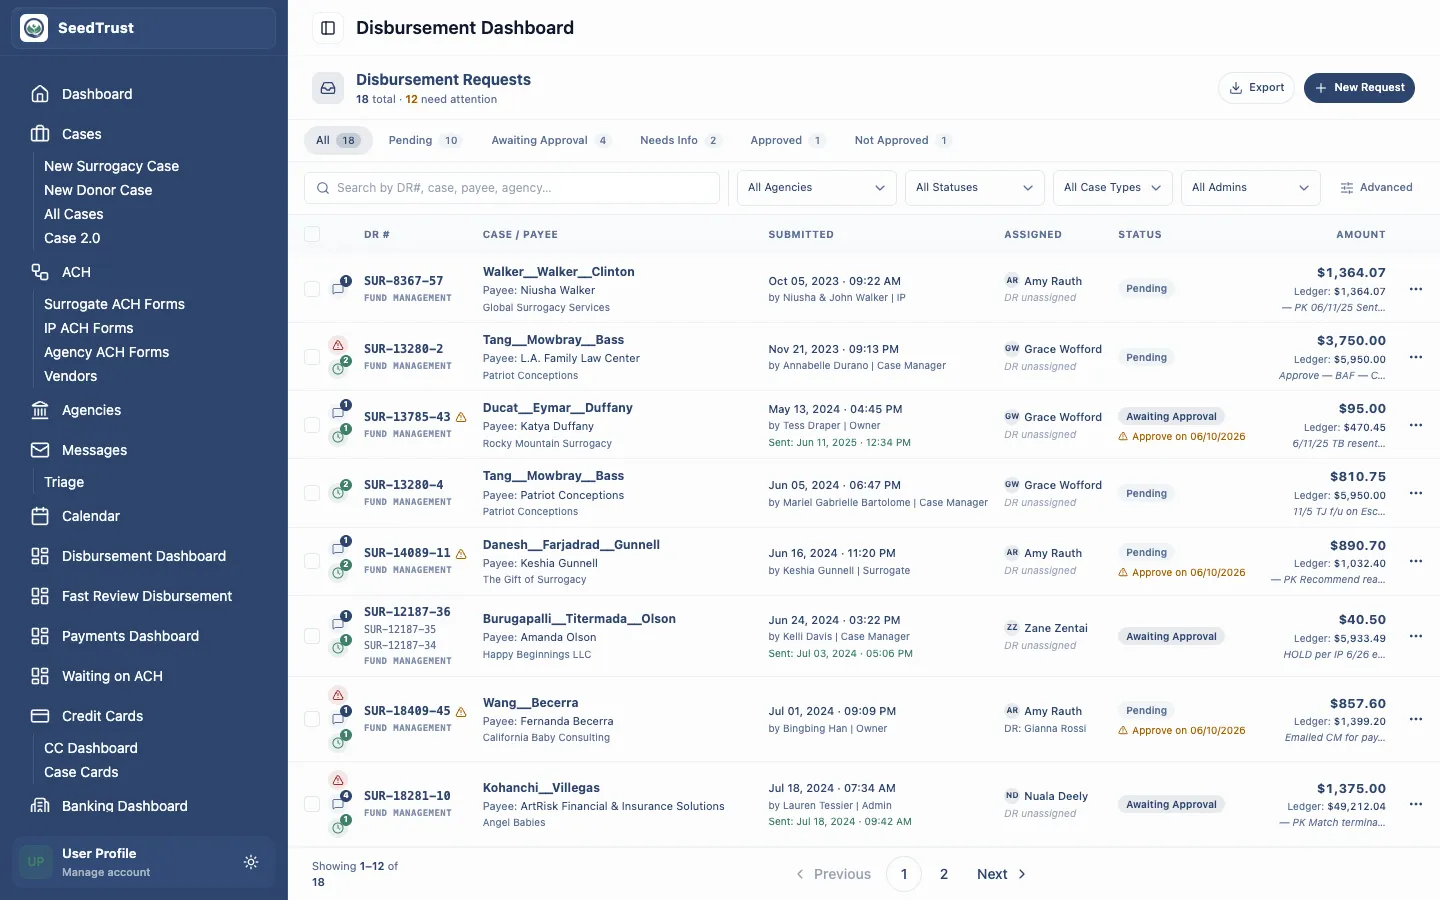Image resolution: width=1440 pixels, height=900 pixels.
Task: Open the All Admins dropdown
Action: click(1251, 188)
